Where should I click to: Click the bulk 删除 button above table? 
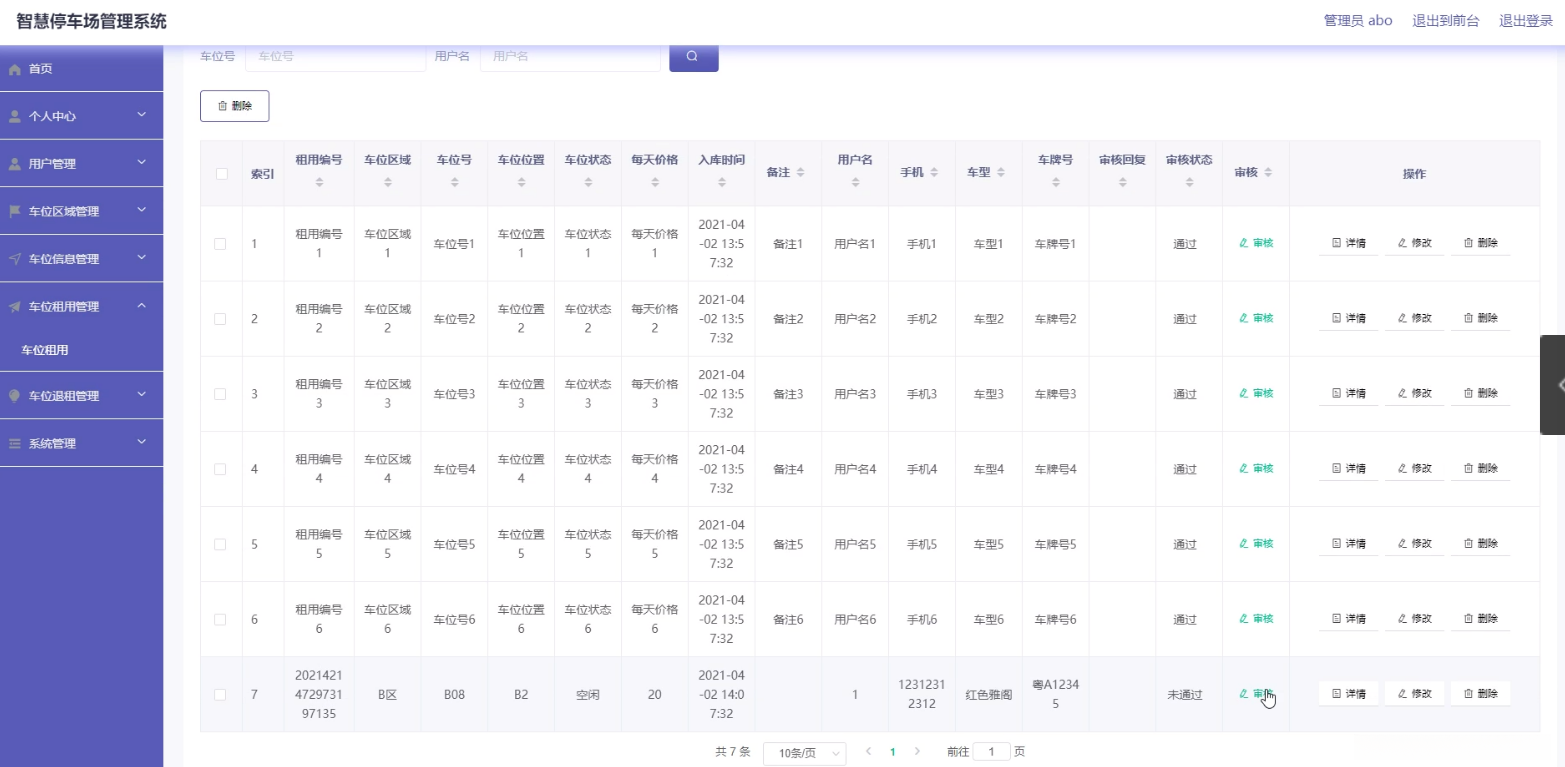point(235,106)
